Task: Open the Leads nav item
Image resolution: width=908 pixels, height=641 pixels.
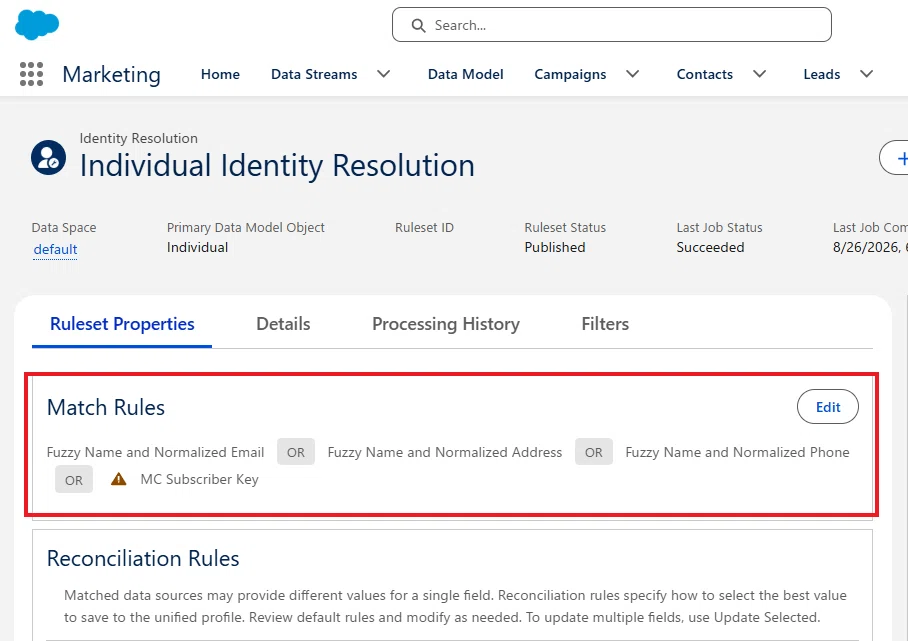Action: pos(822,74)
